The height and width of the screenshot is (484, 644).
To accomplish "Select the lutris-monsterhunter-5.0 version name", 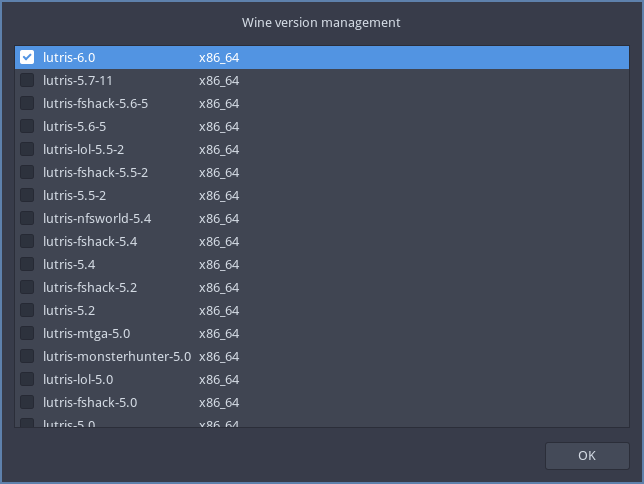I will [117, 357].
